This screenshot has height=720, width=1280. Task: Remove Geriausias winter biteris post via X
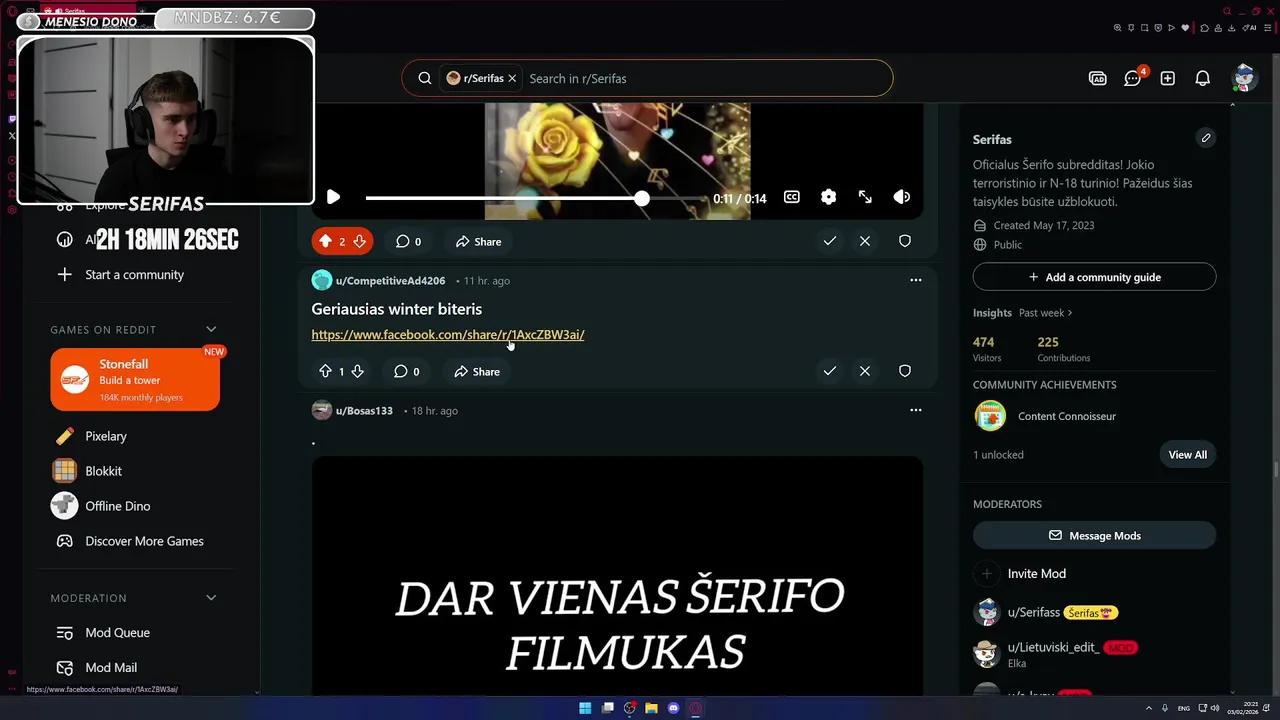(865, 371)
